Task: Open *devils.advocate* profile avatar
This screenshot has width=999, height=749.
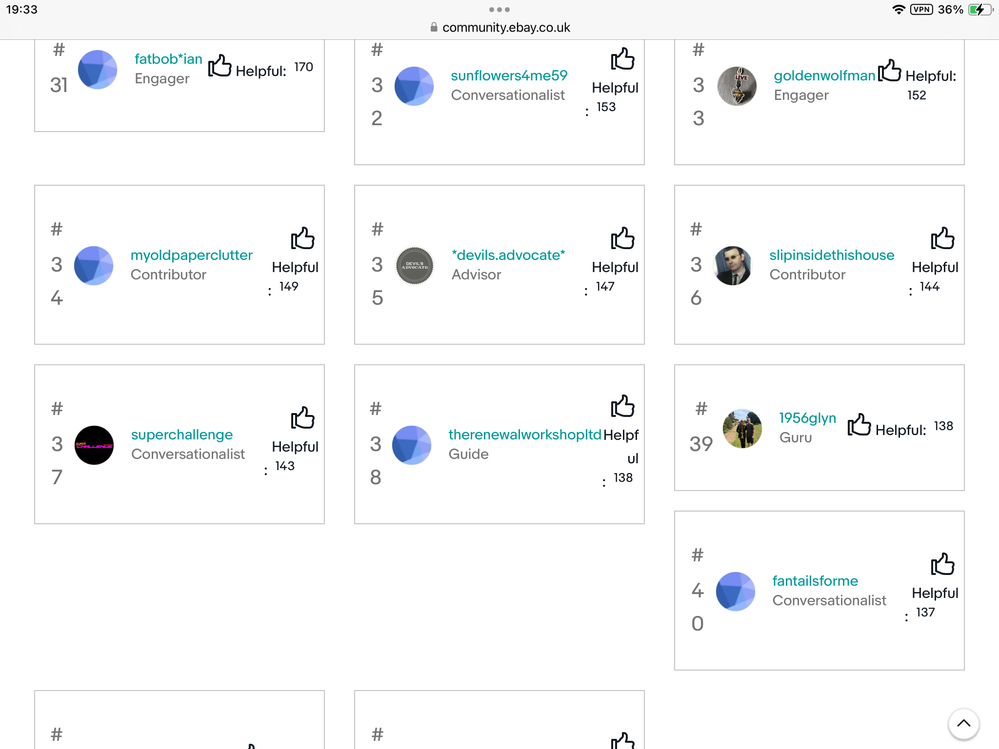Action: click(415, 266)
